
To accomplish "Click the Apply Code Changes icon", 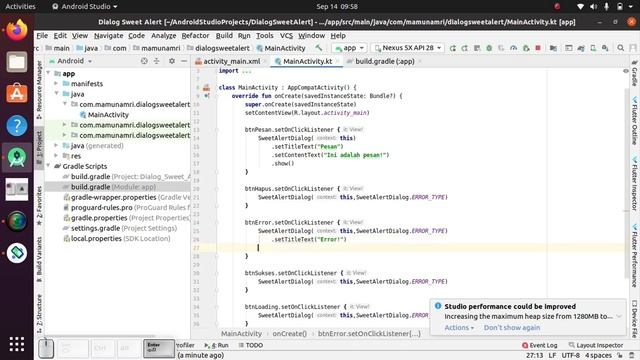I will 477,48.
